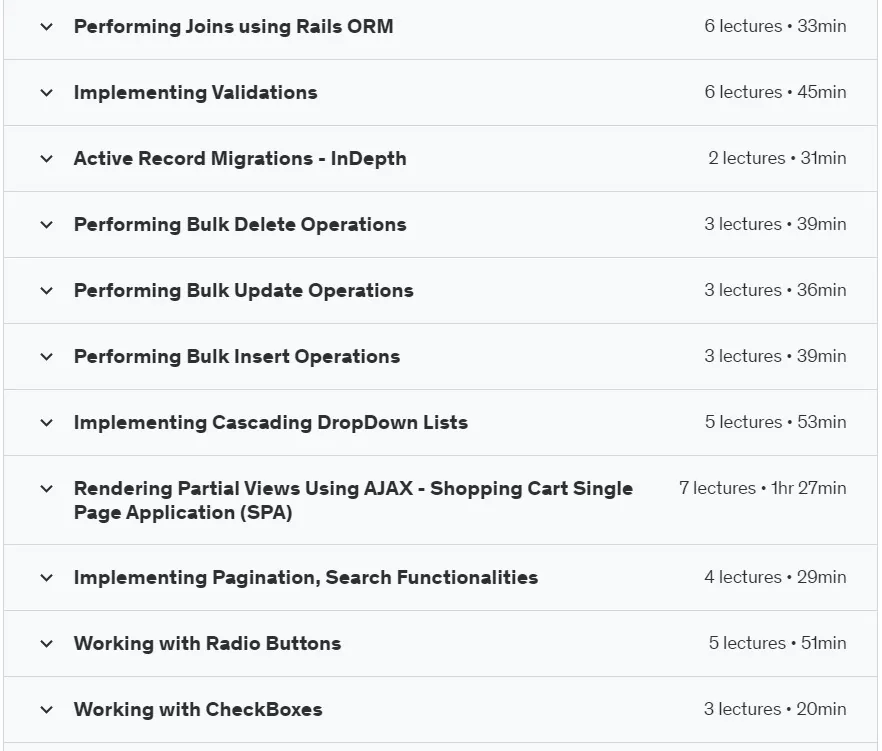Click the 7 lectures 1hr 27min label
Viewport: 882px width, 751px height.
point(762,488)
